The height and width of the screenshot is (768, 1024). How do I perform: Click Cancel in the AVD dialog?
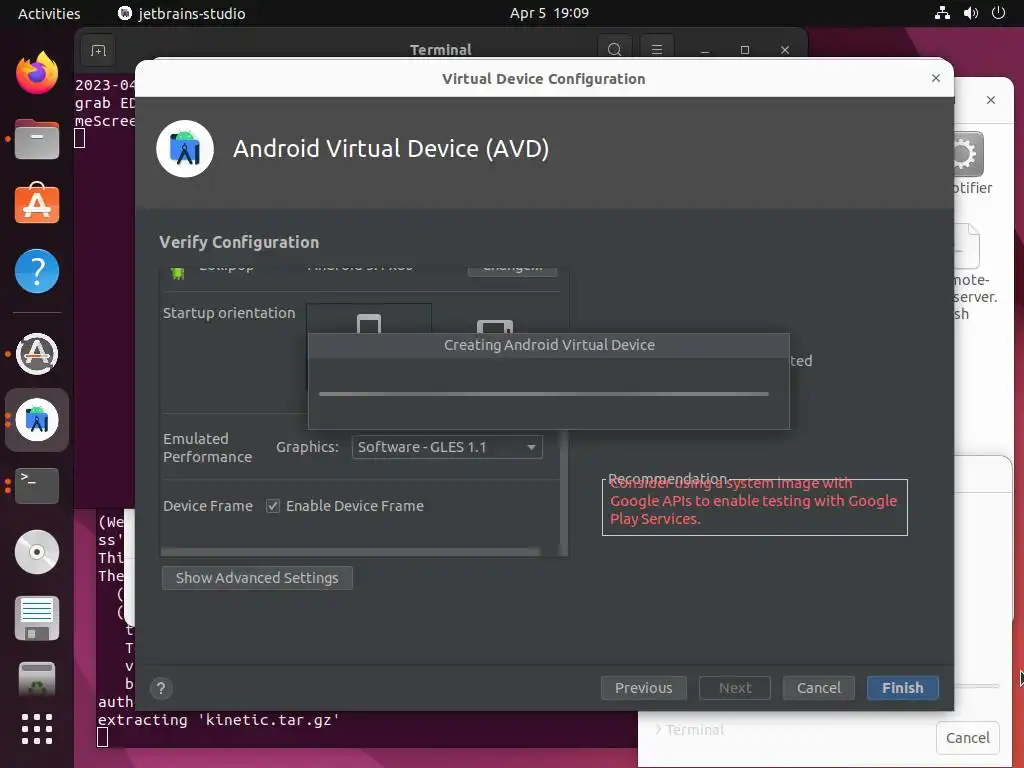tap(819, 688)
